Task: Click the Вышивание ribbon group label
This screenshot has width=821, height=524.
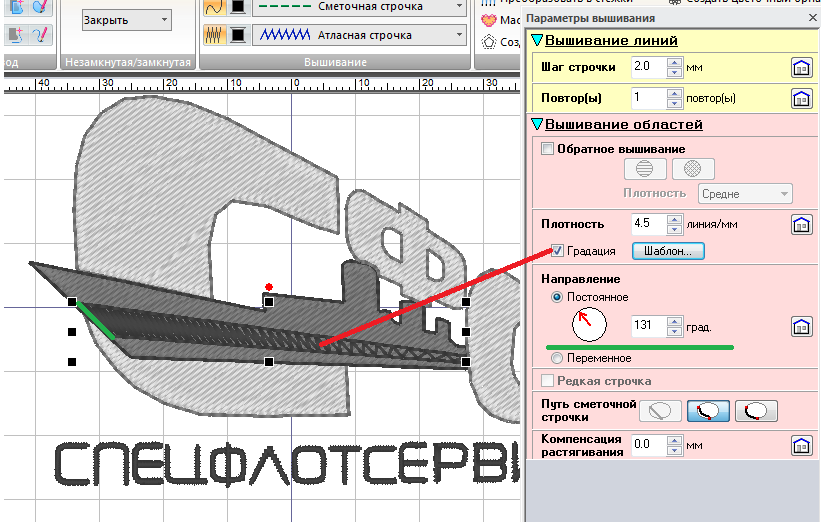Action: click(x=335, y=62)
